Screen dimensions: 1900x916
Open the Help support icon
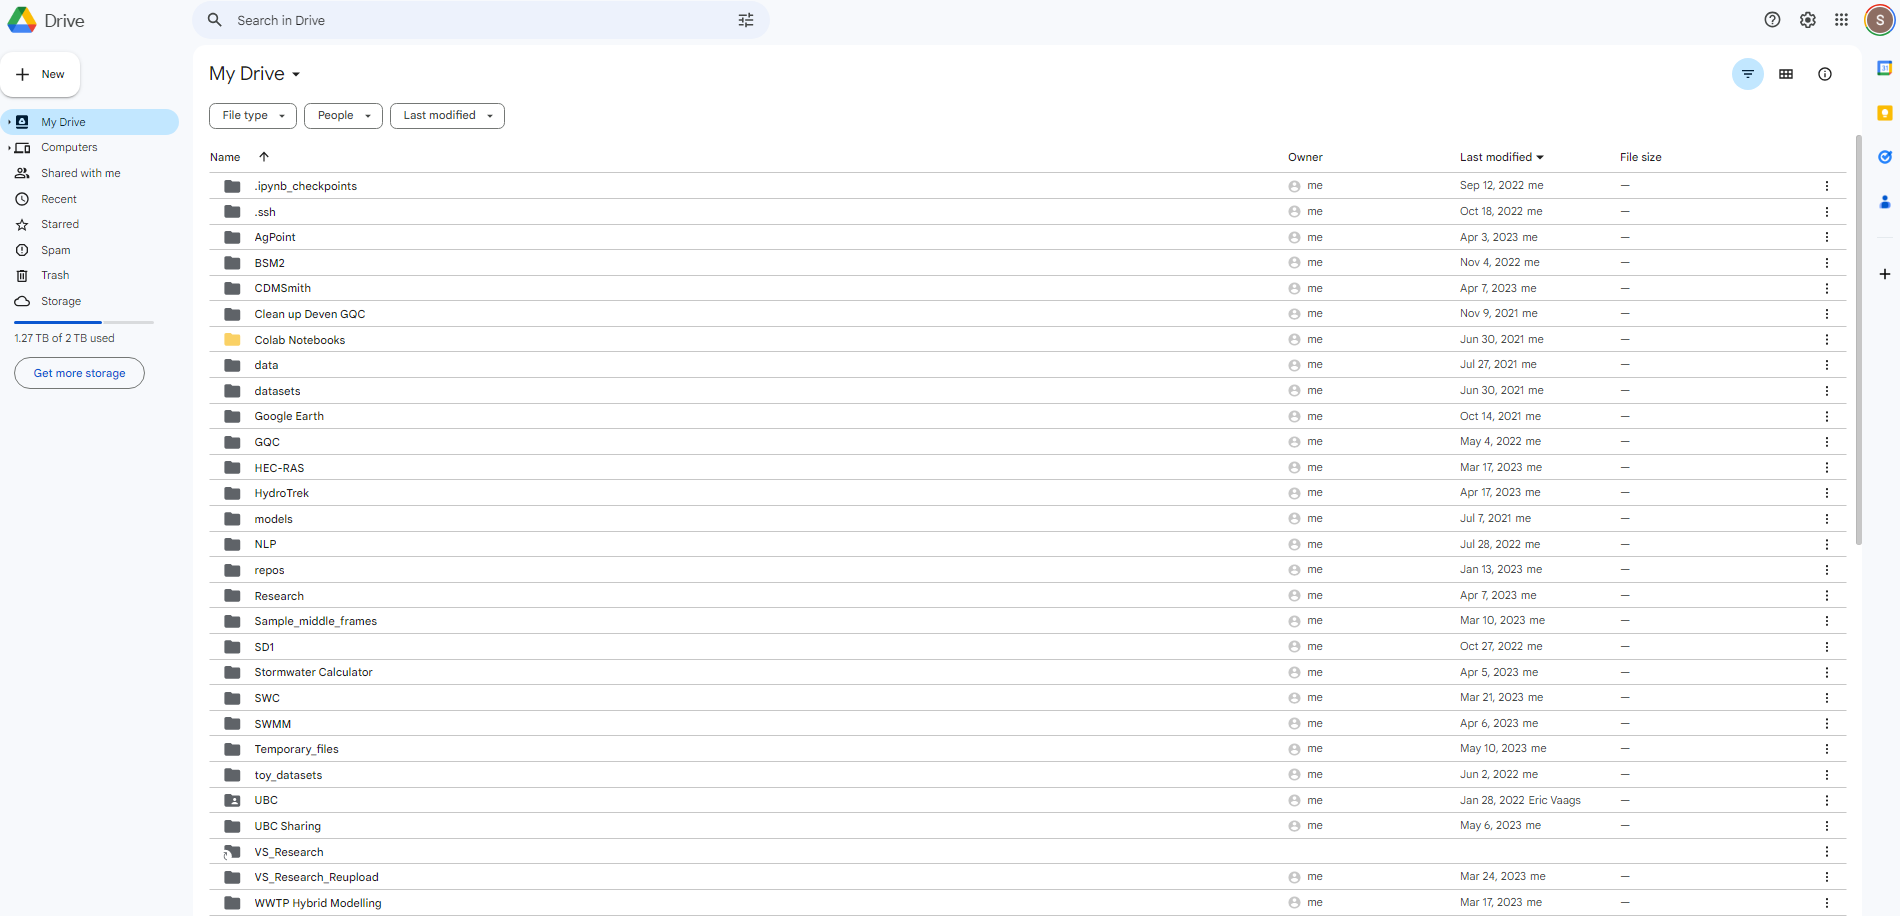coord(1772,20)
